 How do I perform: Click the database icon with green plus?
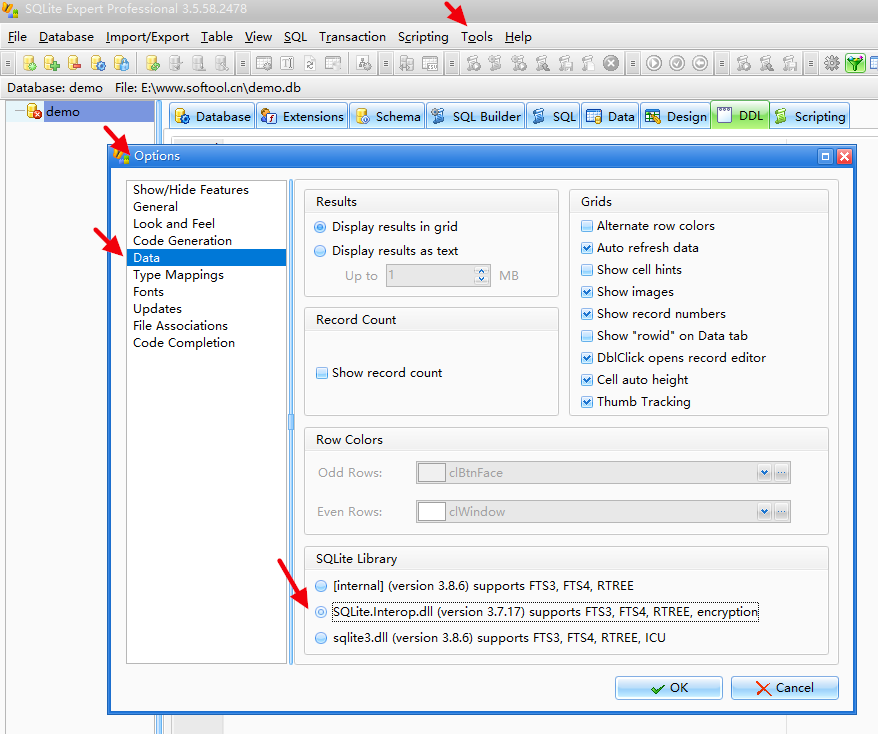(52, 63)
